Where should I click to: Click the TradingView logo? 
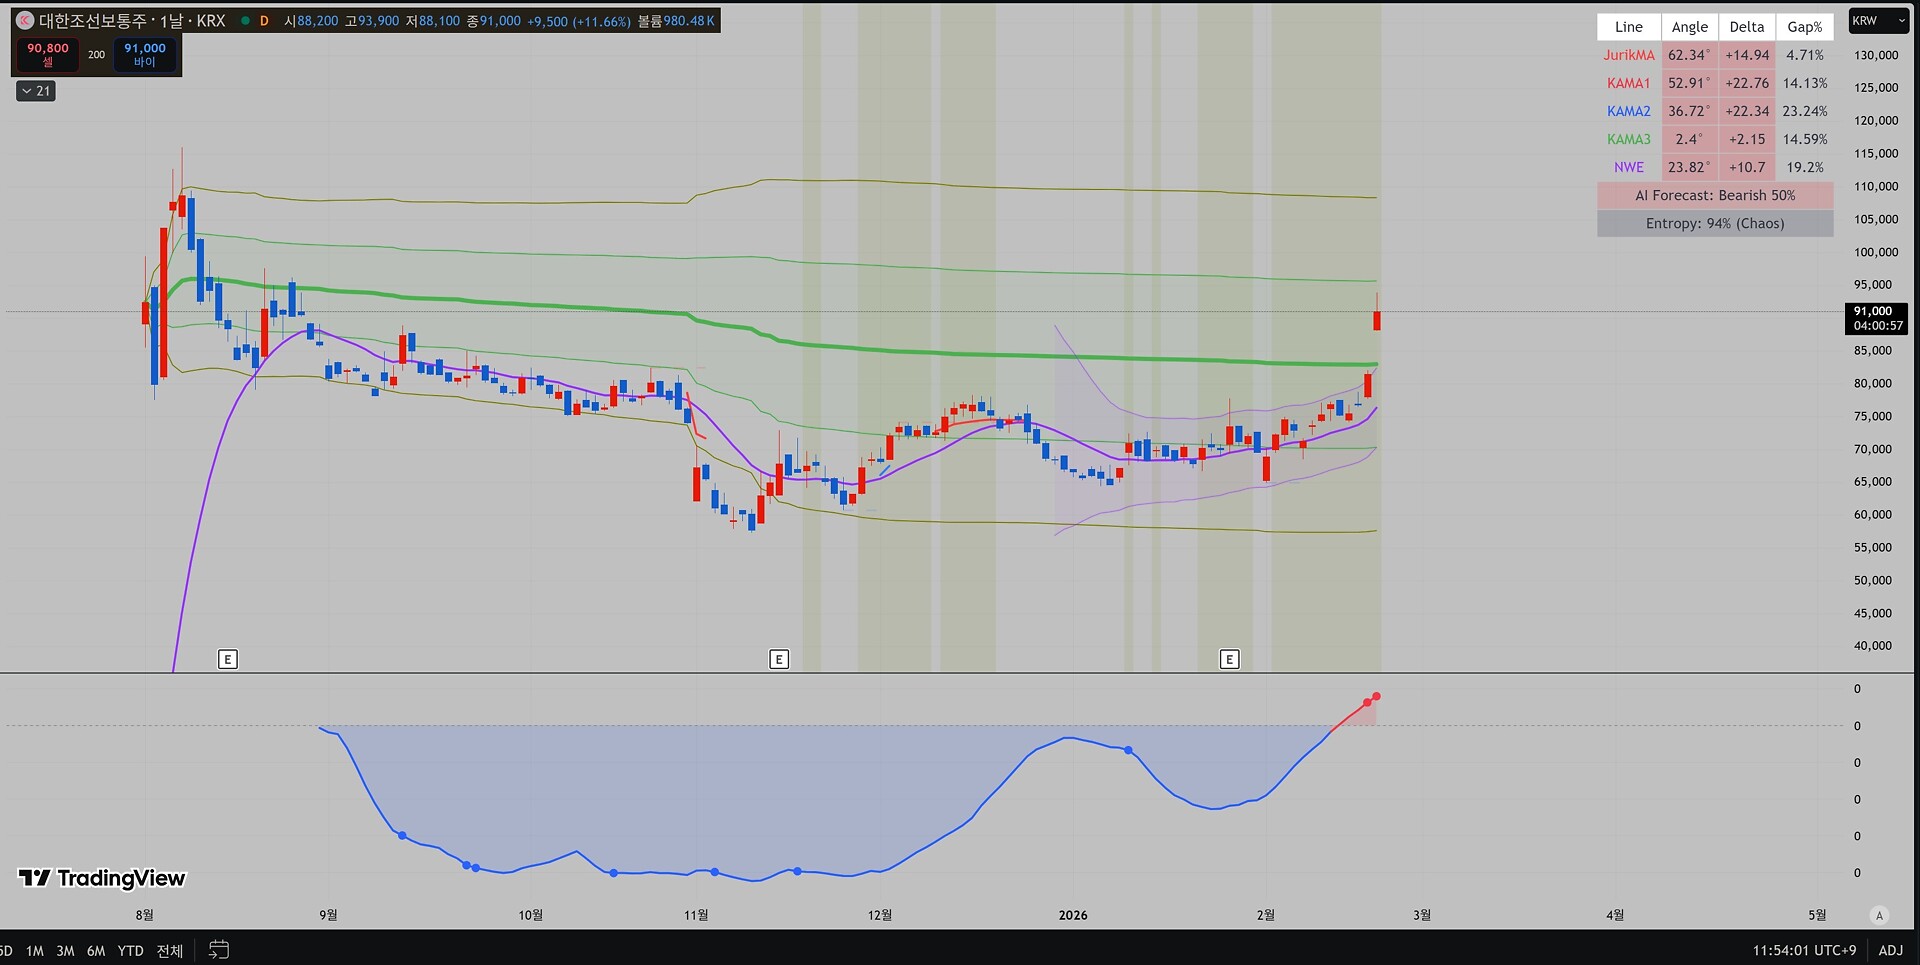point(102,878)
